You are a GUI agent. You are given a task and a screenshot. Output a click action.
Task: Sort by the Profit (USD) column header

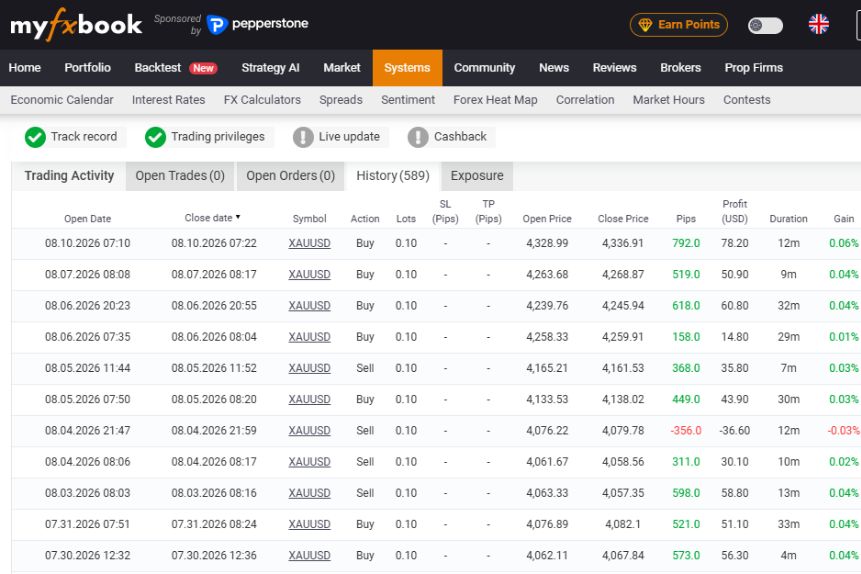(x=735, y=211)
